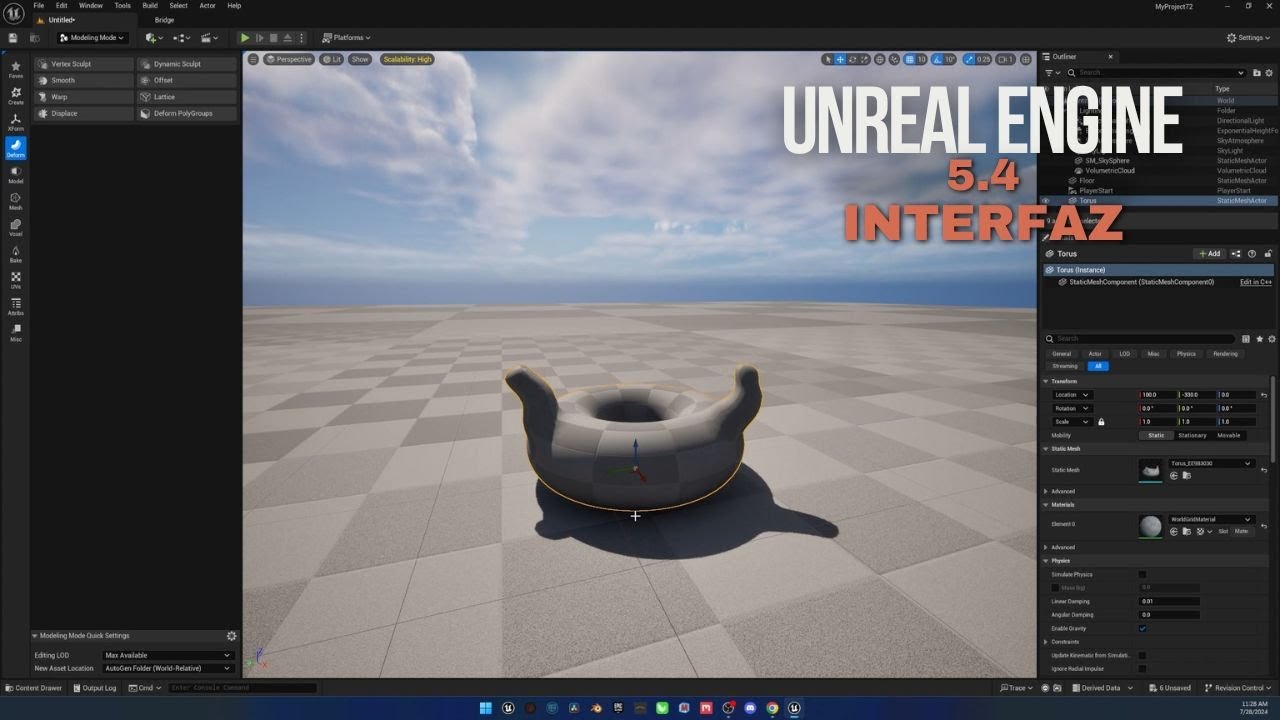
Task: Open the Platforms dropdown
Action: (346, 38)
